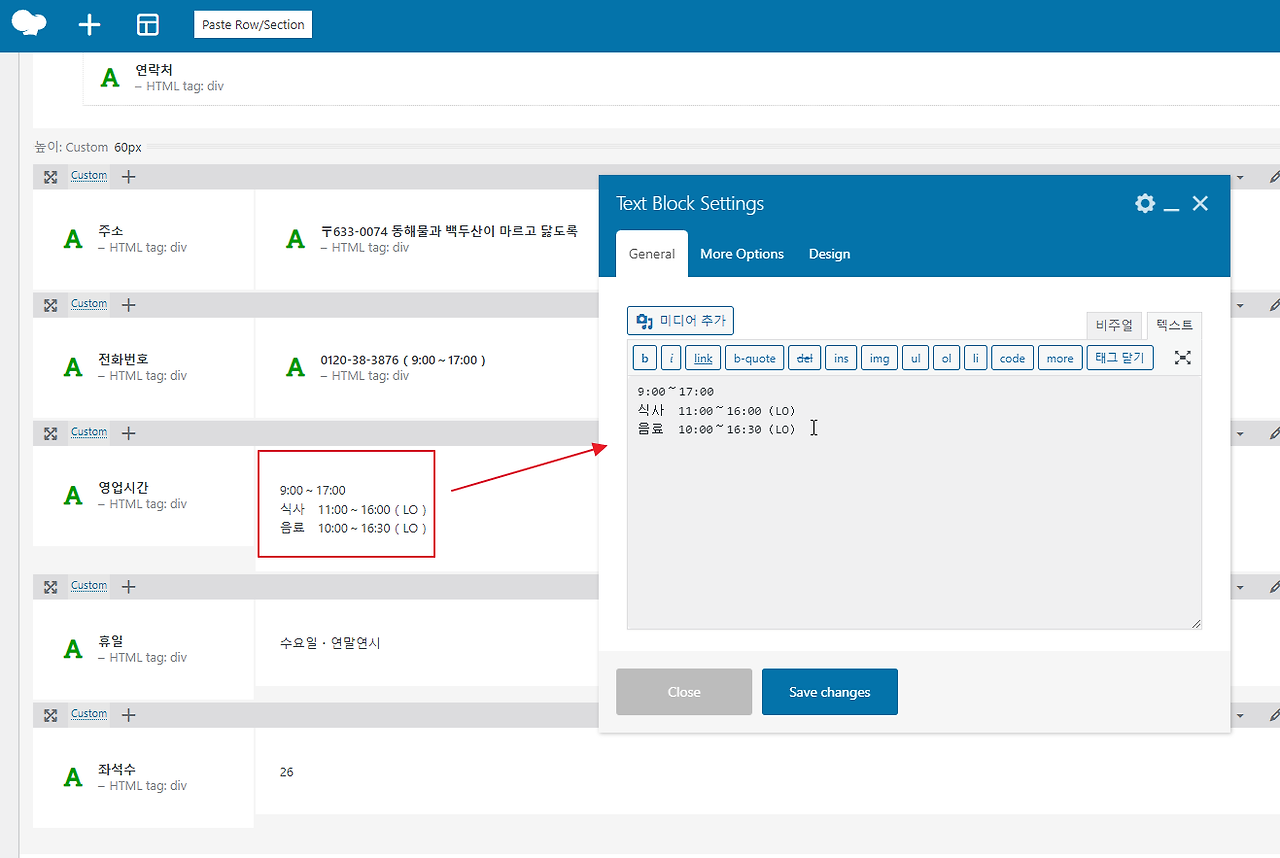Viewport: 1280px width, 858px height.
Task: Click the 미디어 추가 button
Action: [x=680, y=321]
